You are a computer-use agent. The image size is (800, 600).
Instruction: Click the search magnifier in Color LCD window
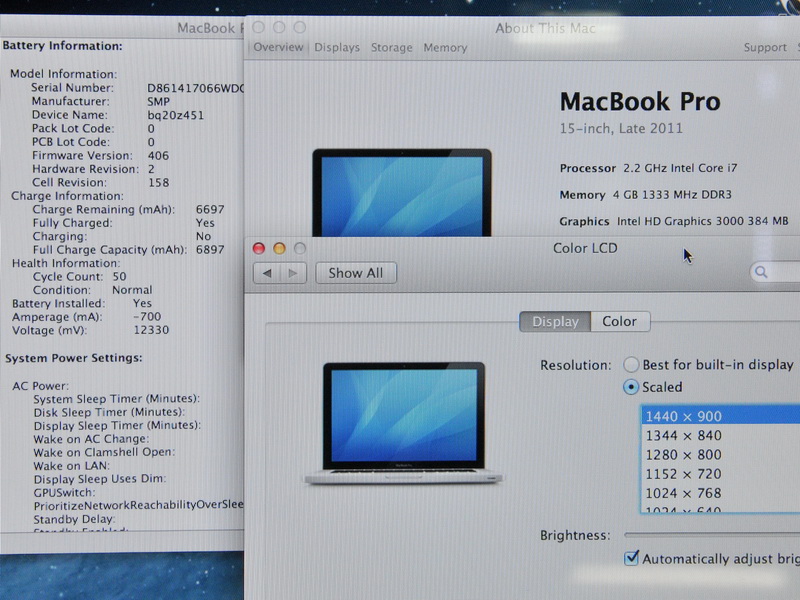[x=761, y=272]
